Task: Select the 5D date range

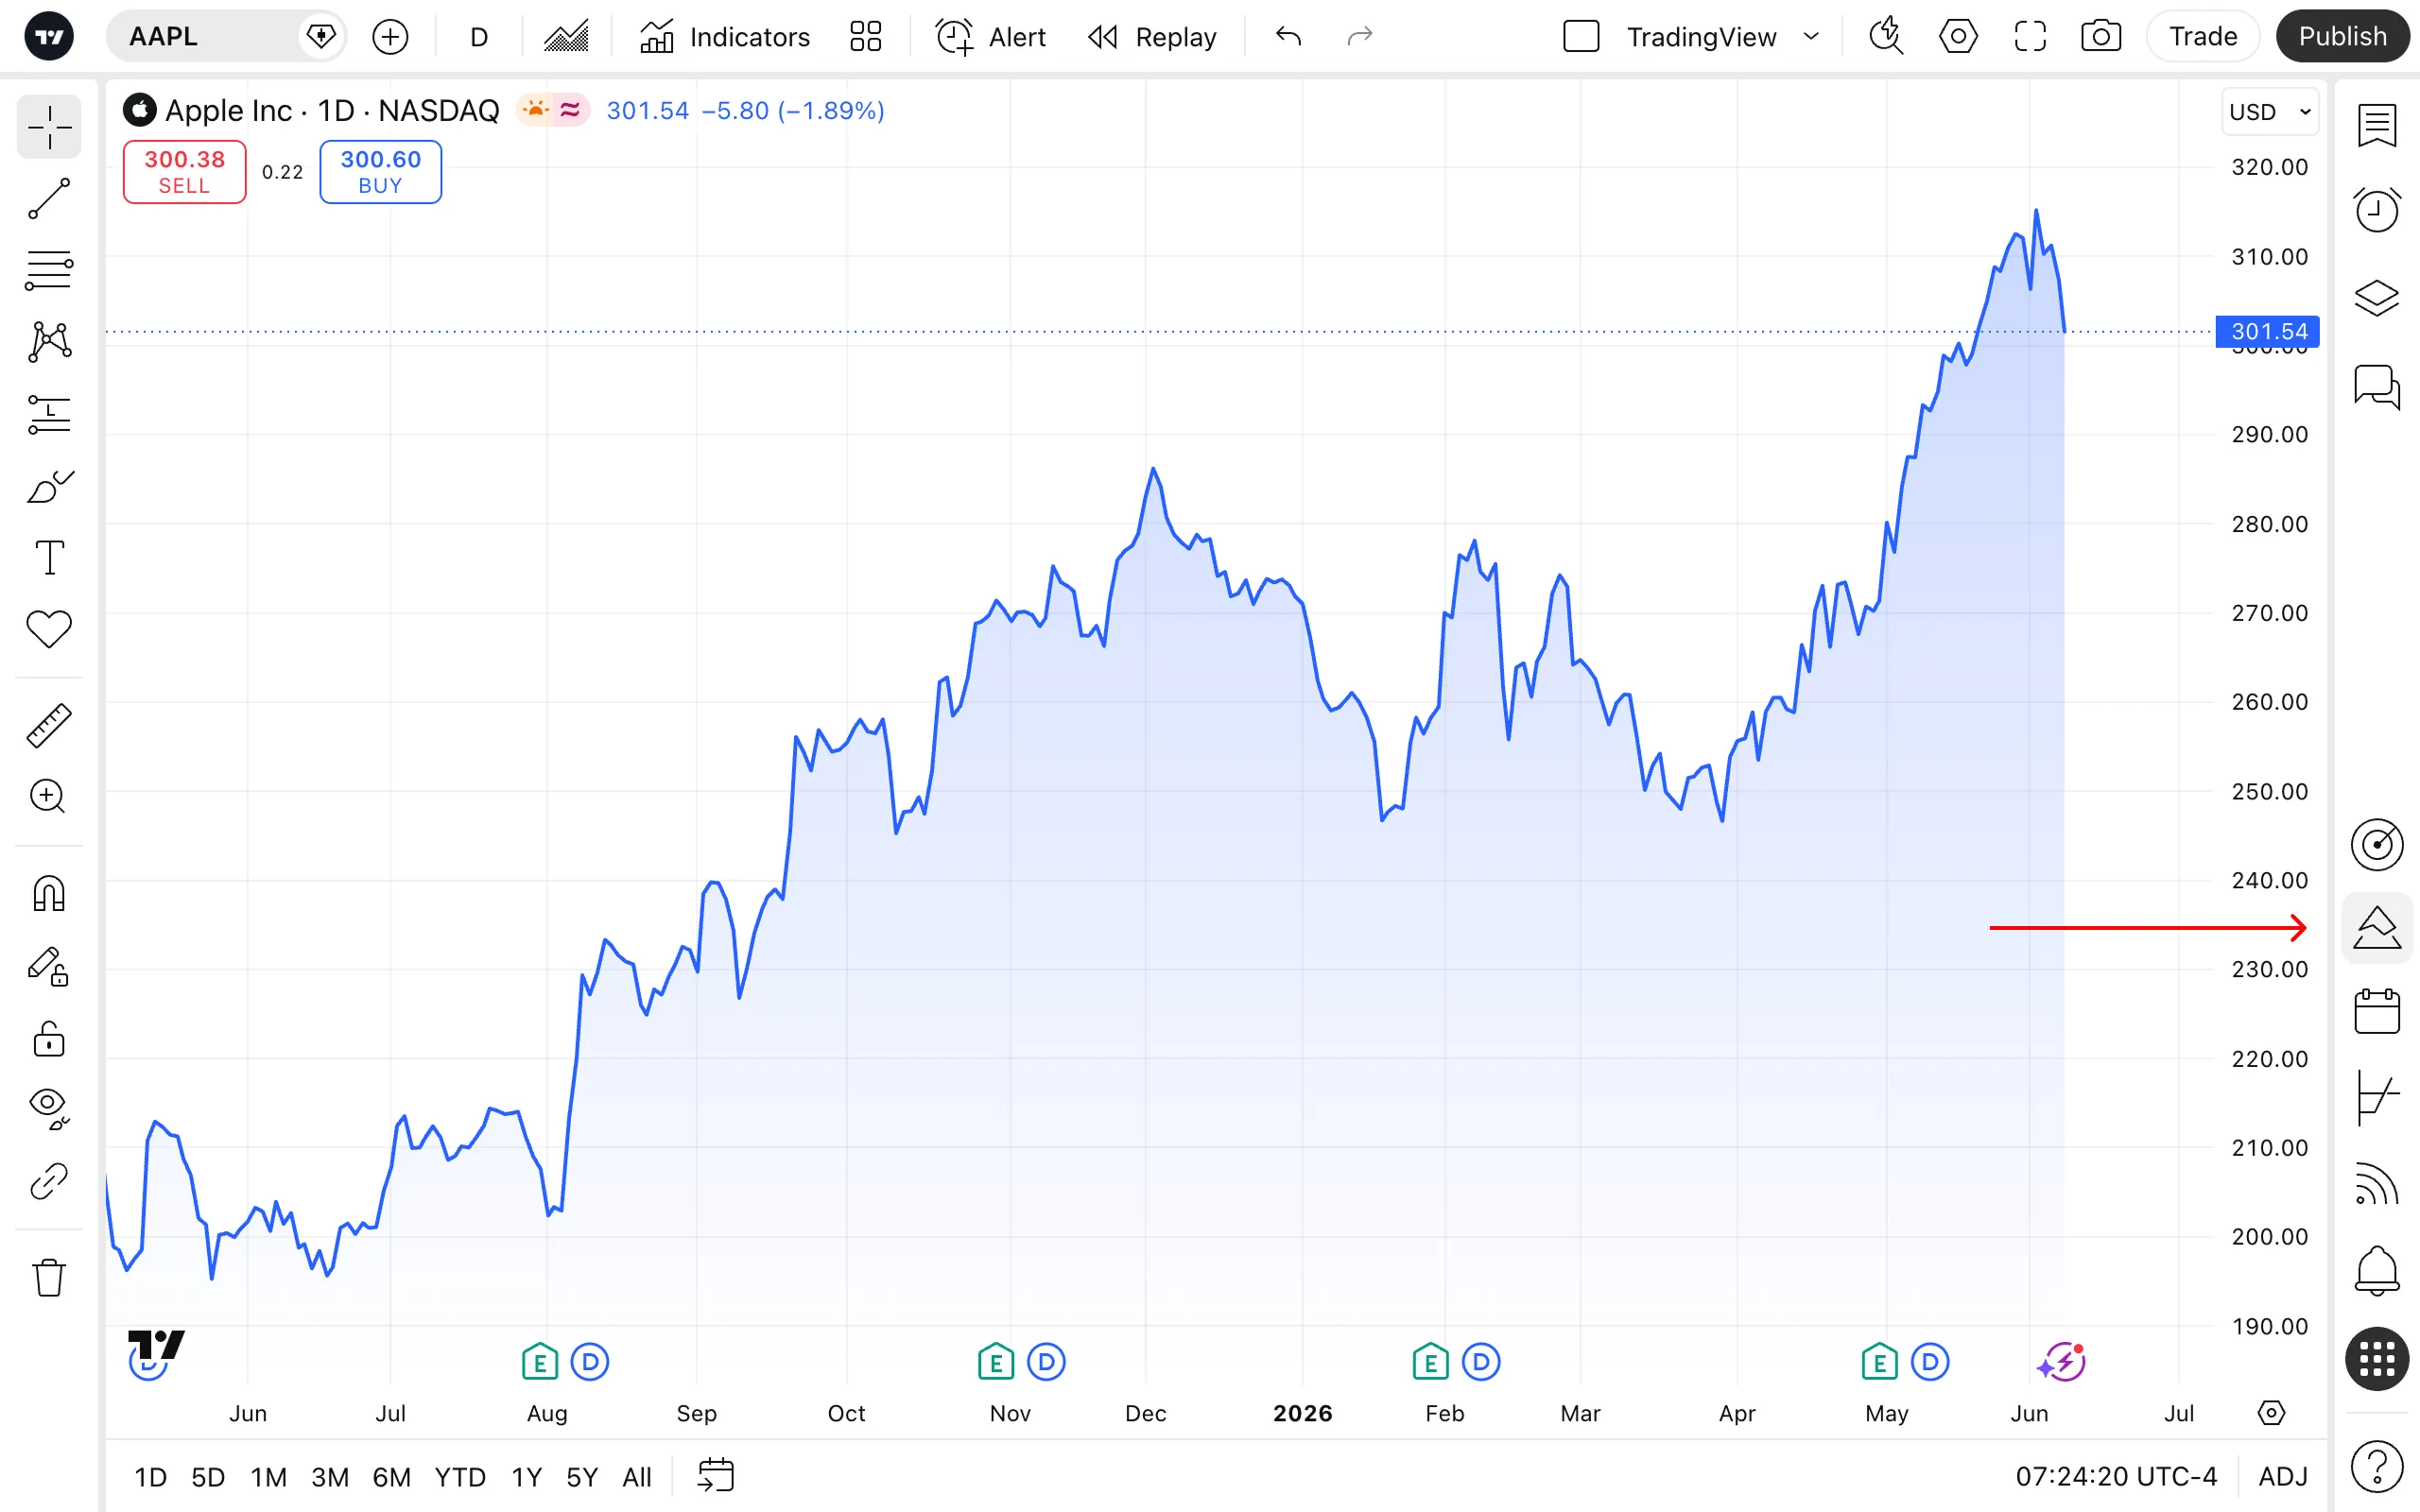Action: [208, 1477]
